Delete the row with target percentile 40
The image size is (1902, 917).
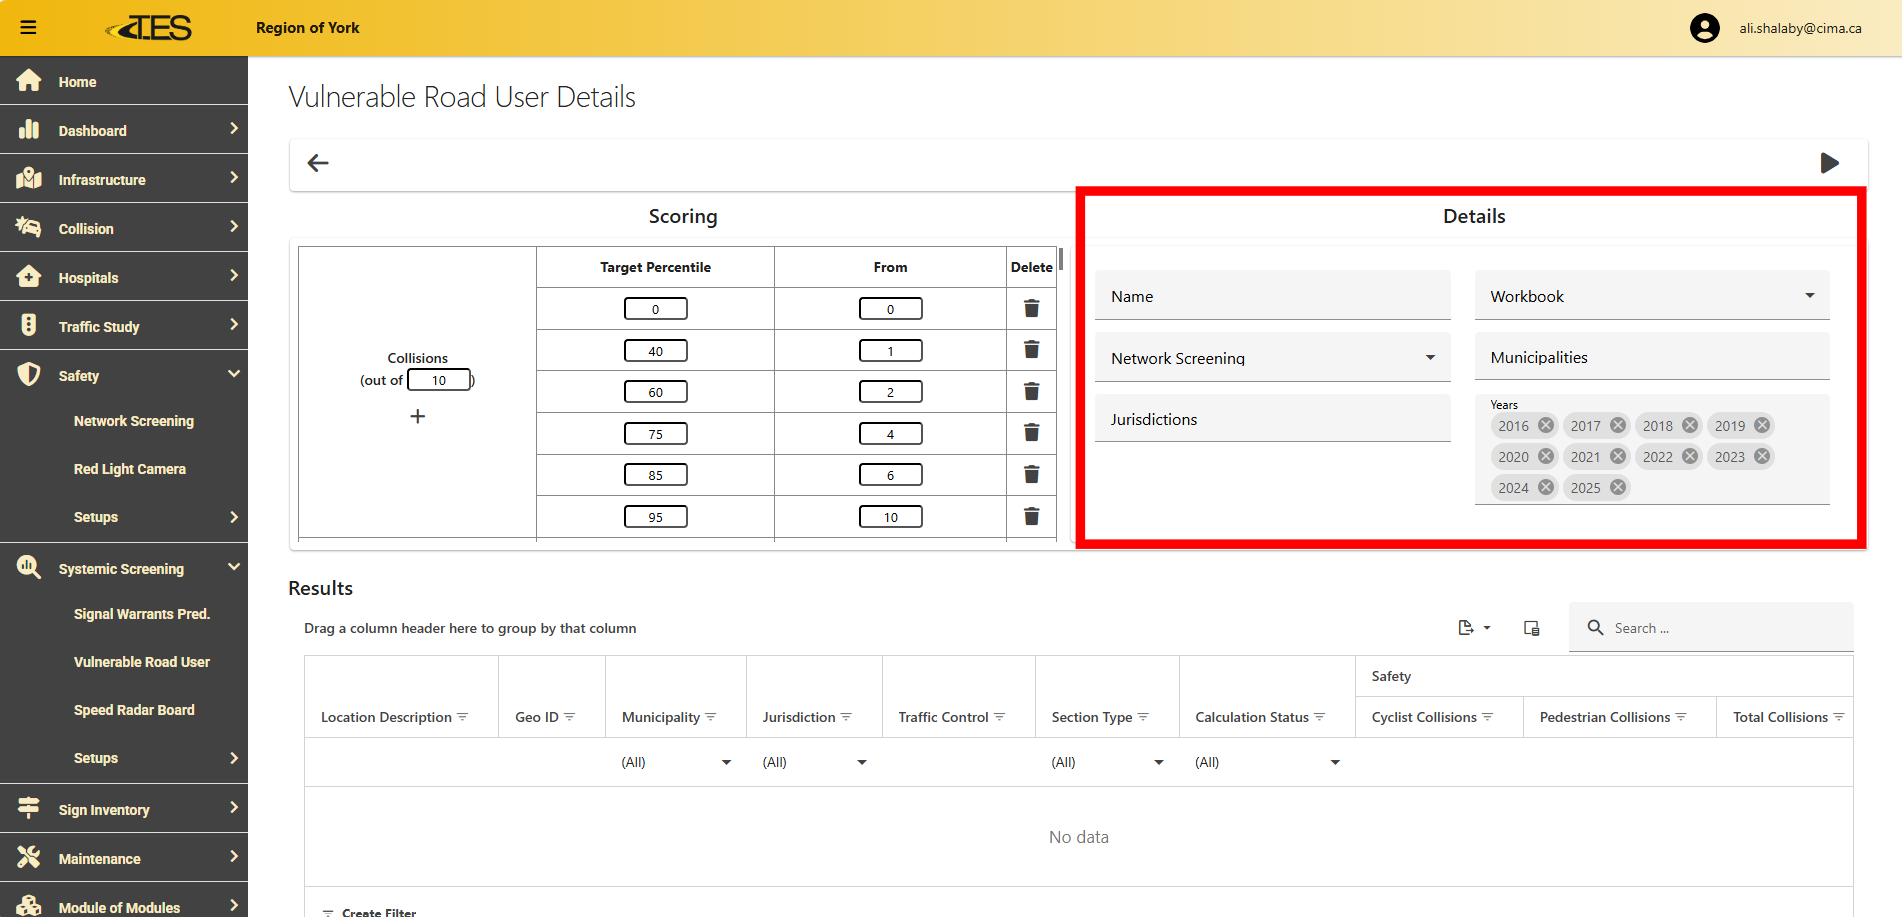click(x=1031, y=350)
